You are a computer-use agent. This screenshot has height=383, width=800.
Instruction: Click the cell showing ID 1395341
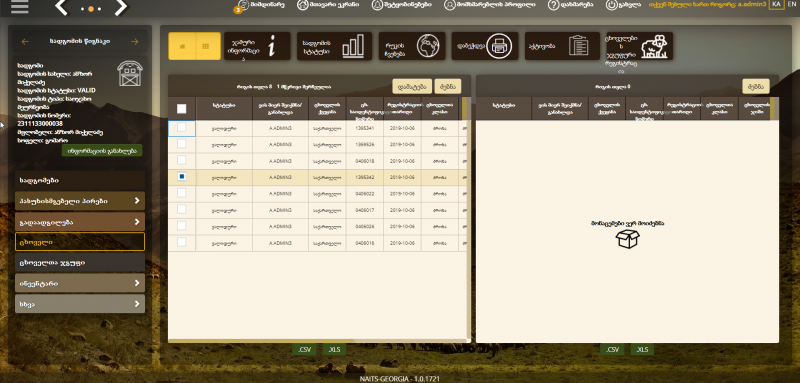click(x=365, y=129)
